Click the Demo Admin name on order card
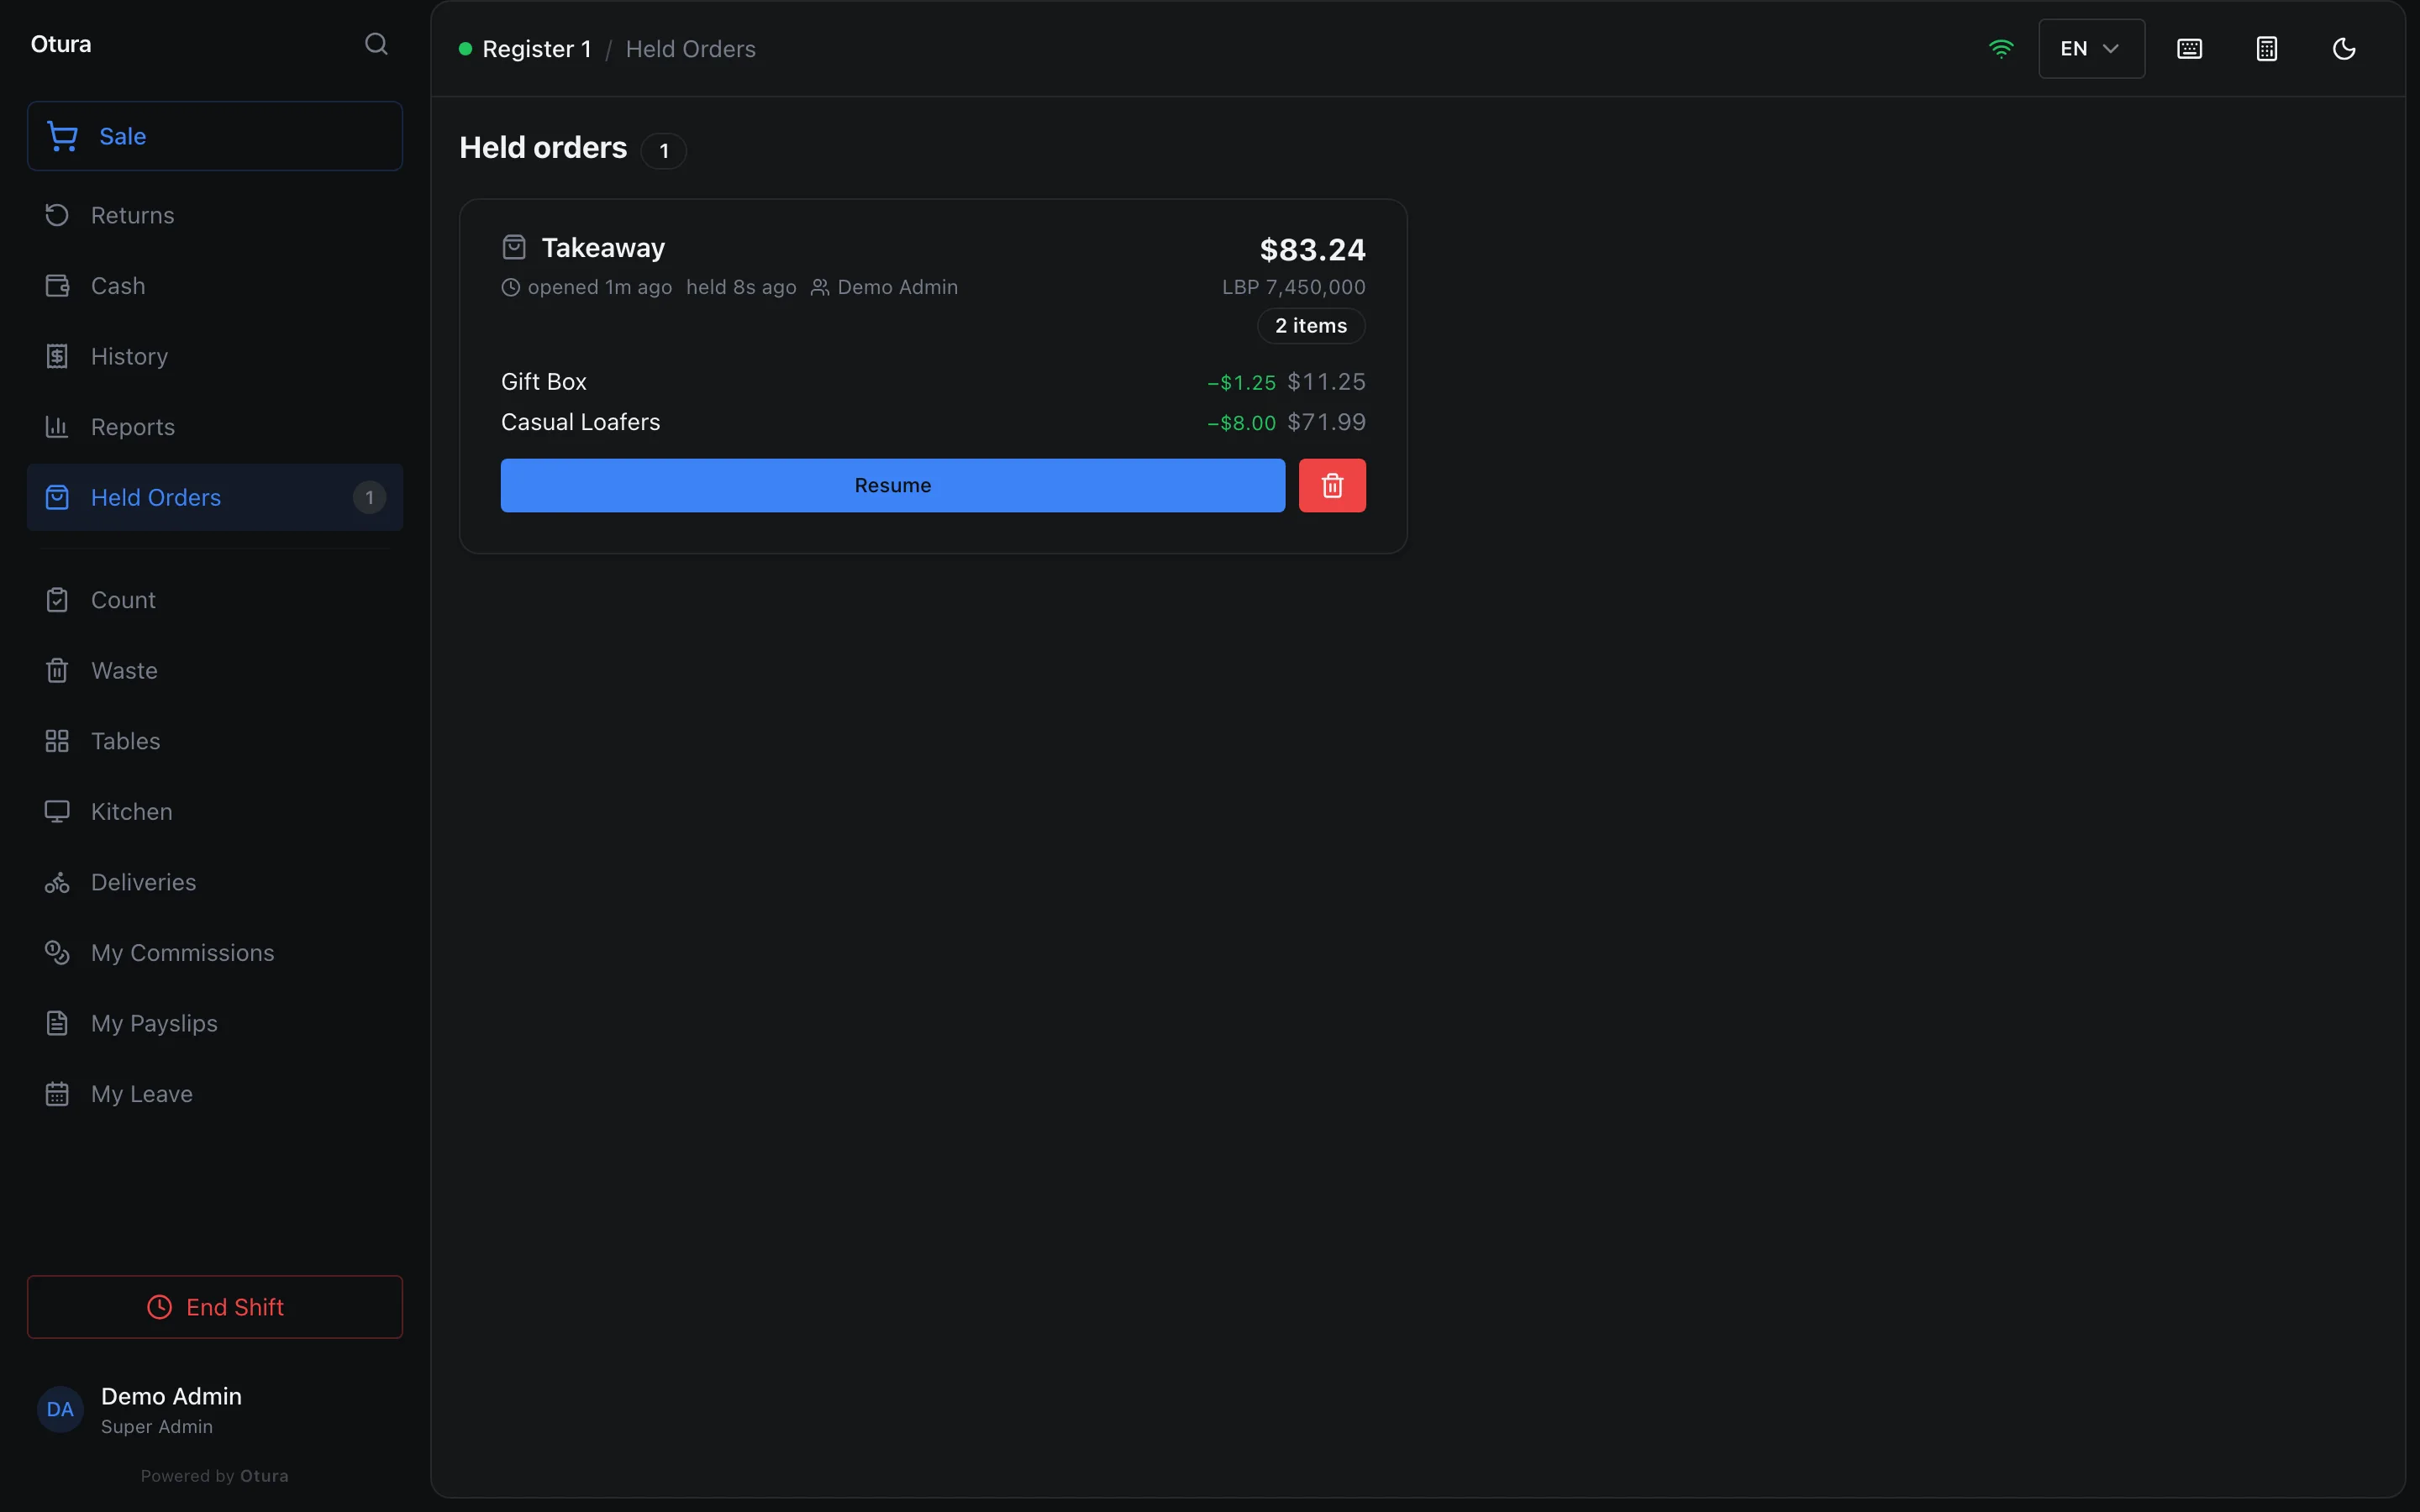This screenshot has height=1512, width=2420. 897,287
